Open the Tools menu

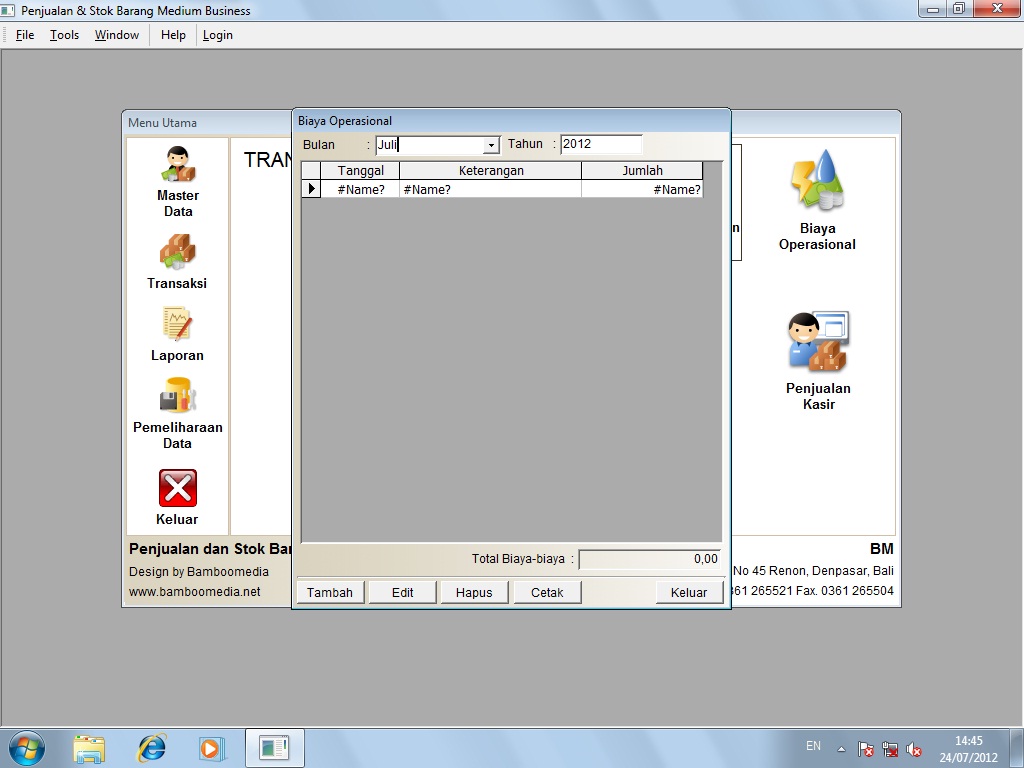pos(64,35)
